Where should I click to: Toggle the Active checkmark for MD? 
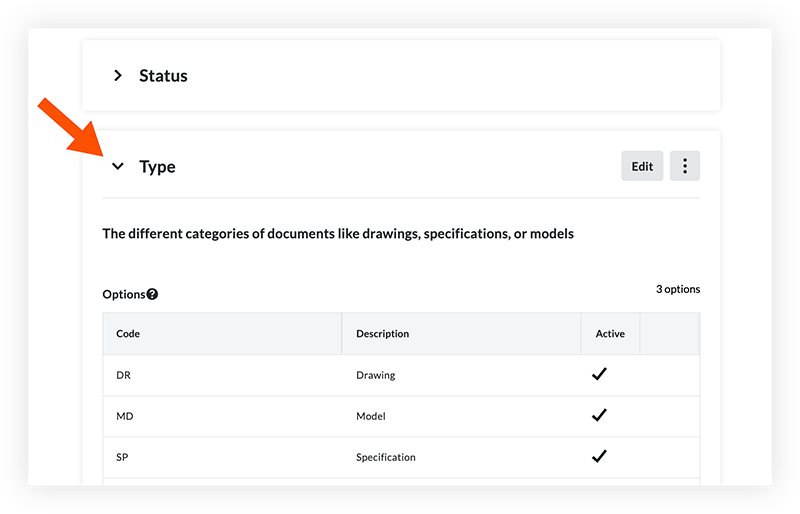pos(600,416)
